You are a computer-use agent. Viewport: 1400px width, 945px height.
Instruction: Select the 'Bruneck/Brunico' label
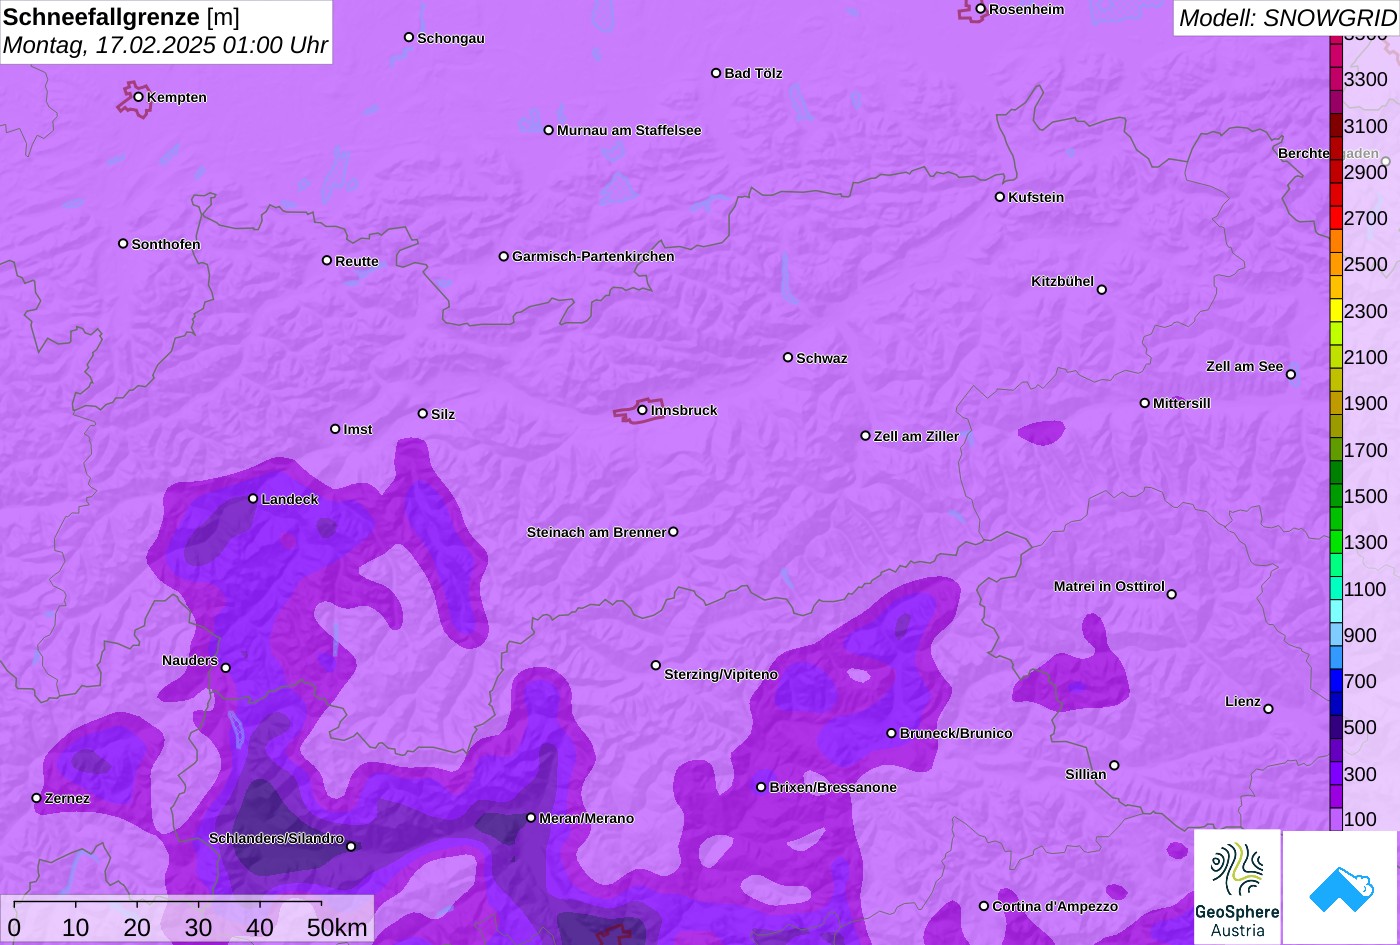(x=956, y=733)
